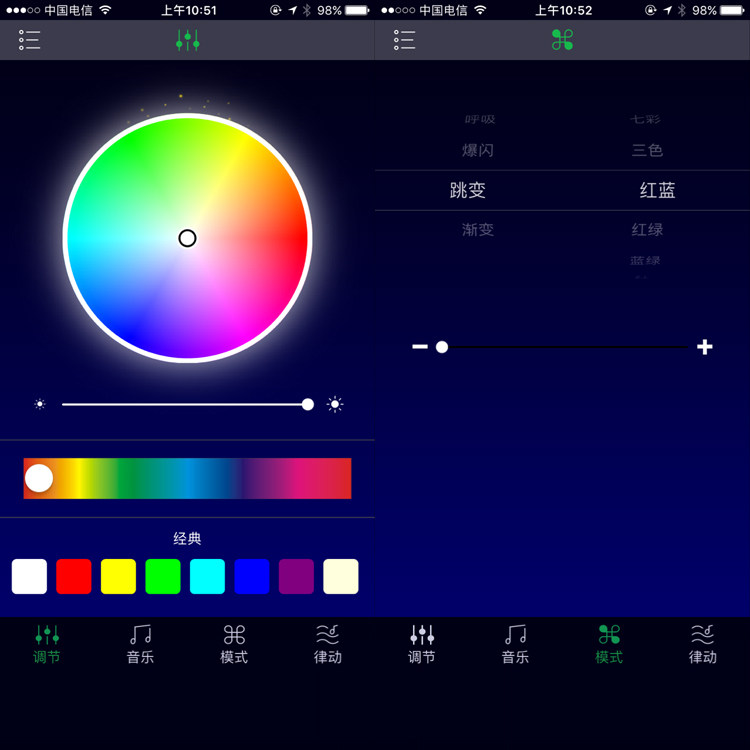Tap the bright sun brightness icon
Image resolution: width=750 pixels, height=750 pixels.
point(335,405)
